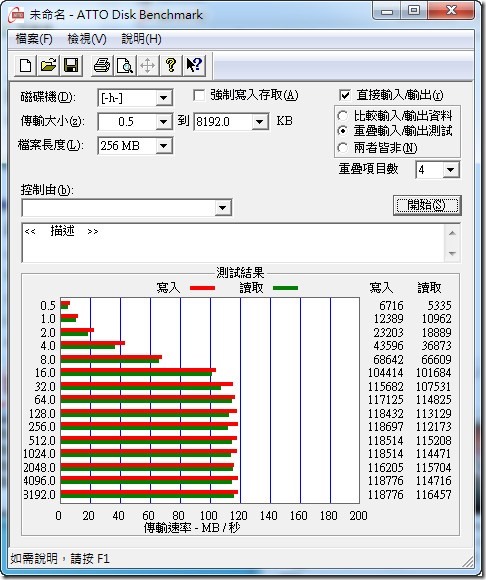The width and height of the screenshot is (486, 580).
Task: Open 檔案長度 256 MB dropdown
Action: [x=163, y=146]
